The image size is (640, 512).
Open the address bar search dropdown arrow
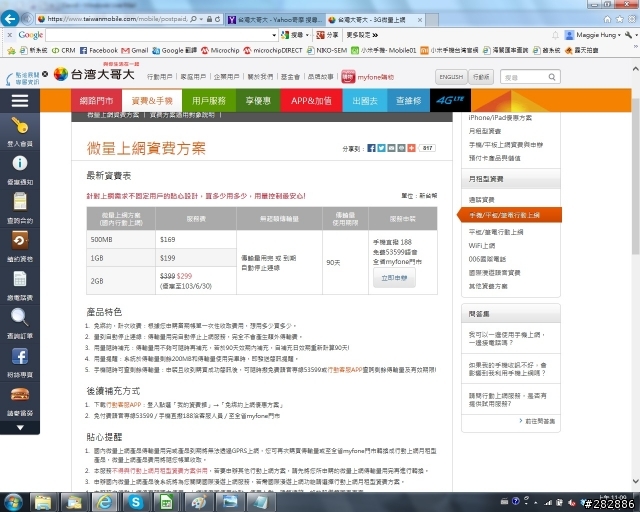click(x=201, y=19)
